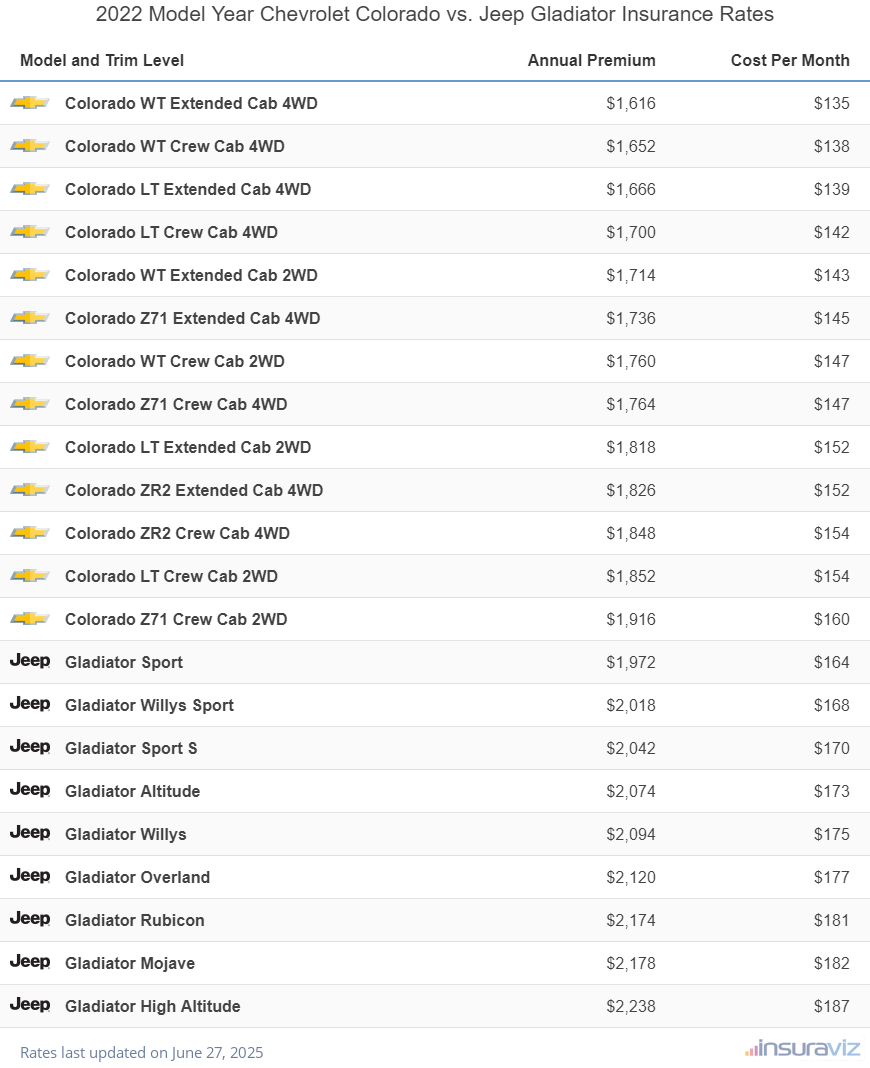Click the $177 monthly cost value
Image resolution: width=870 pixels, height=1068 pixels.
coord(832,877)
